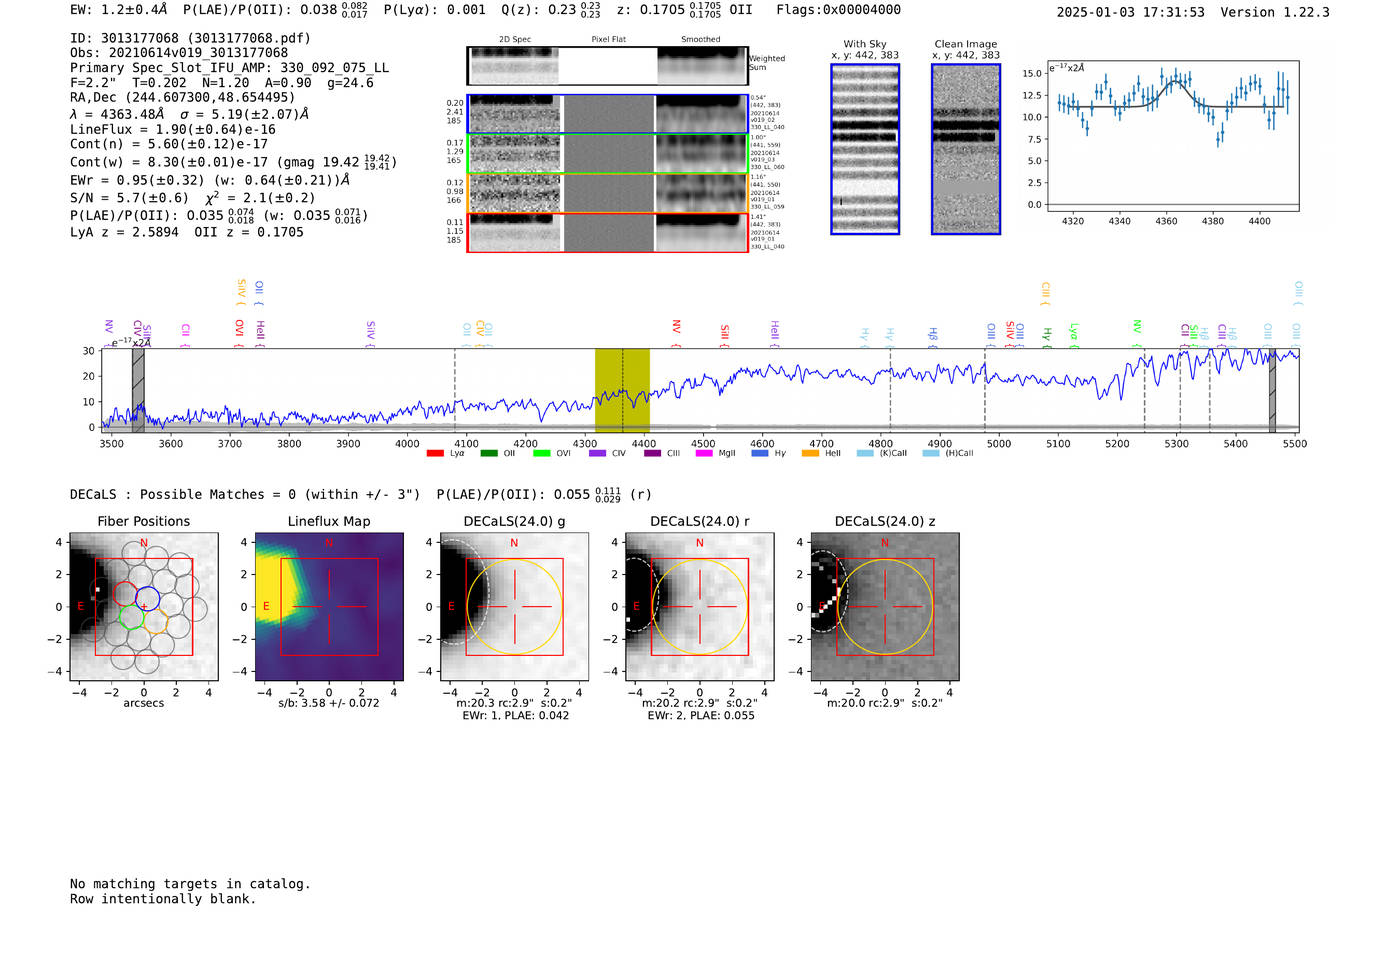Click the 's/b: 3.58 +/- 0.072' caption
Image resolution: width=1400 pixels, height=953 pixels.
pos(329,703)
